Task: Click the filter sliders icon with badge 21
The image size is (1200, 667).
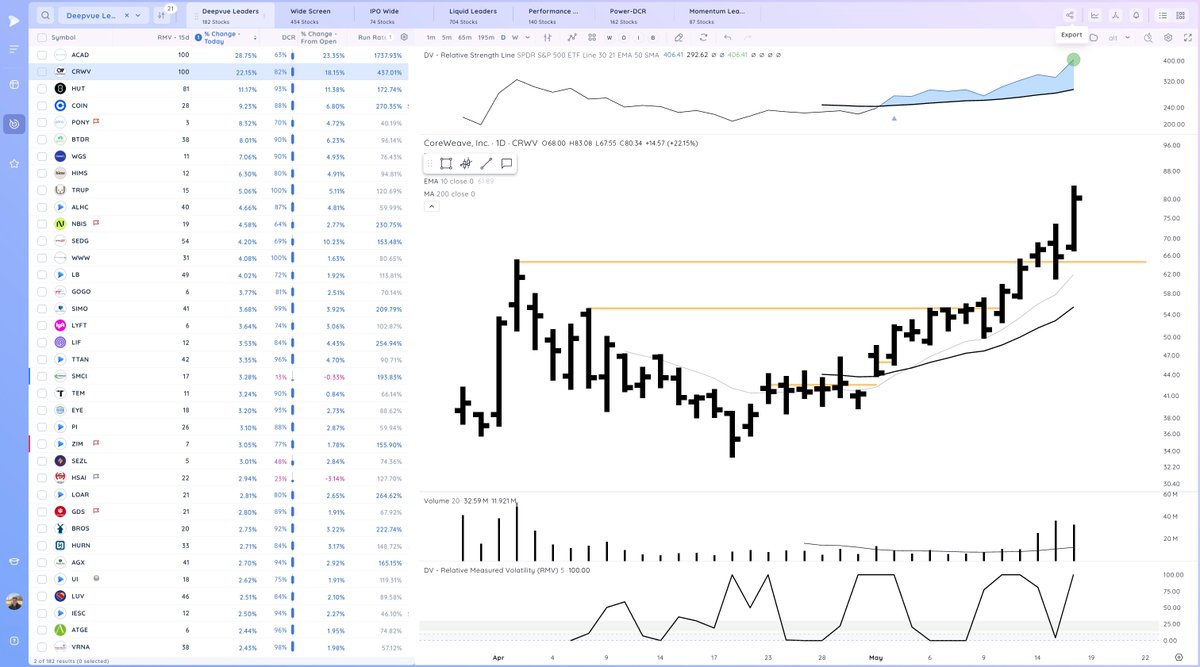Action: (x=160, y=15)
